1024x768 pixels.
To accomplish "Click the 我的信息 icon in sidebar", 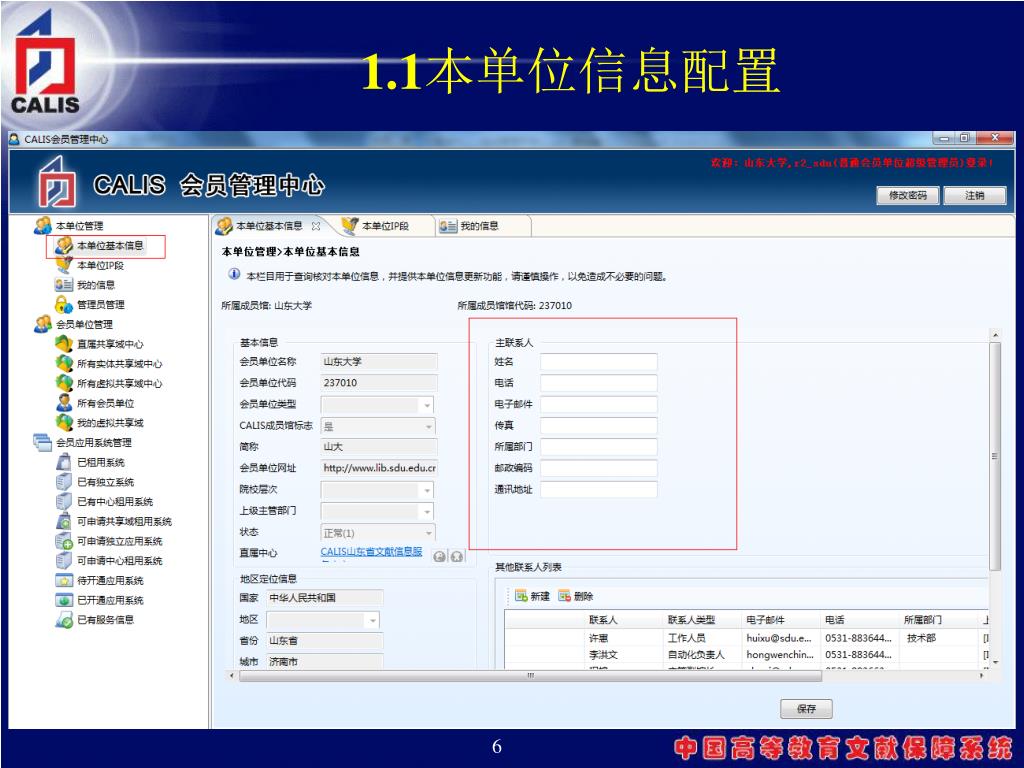I will (63, 285).
